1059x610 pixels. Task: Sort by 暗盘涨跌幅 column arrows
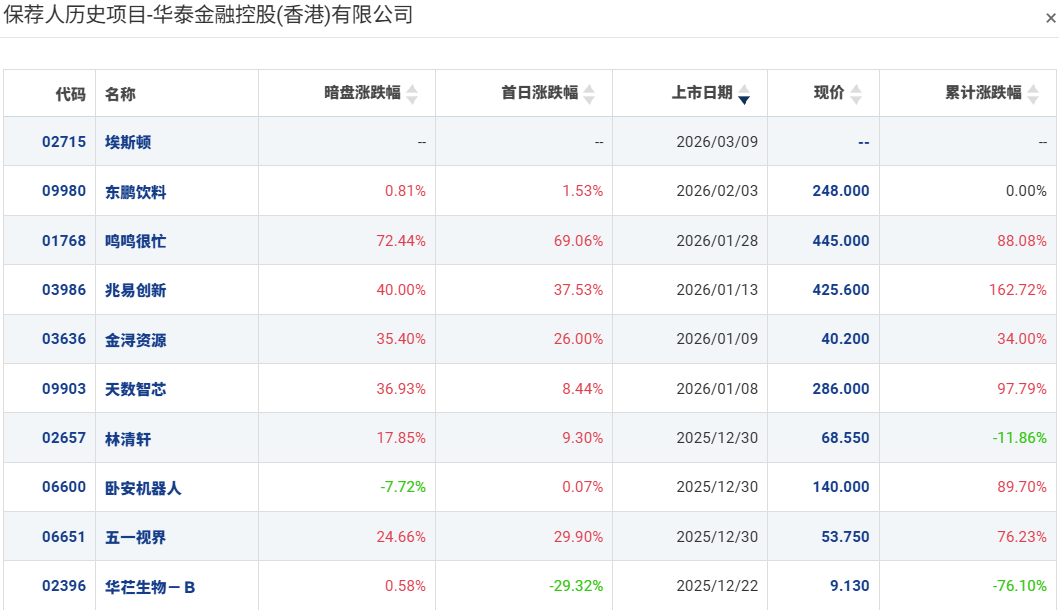pyautogui.click(x=412, y=95)
